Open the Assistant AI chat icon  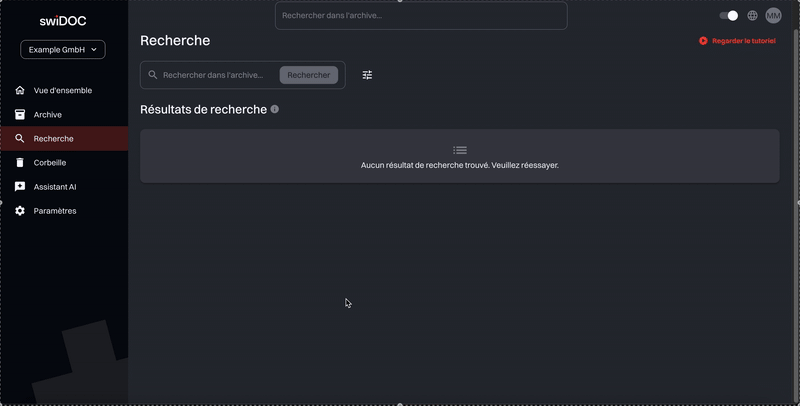pos(20,187)
